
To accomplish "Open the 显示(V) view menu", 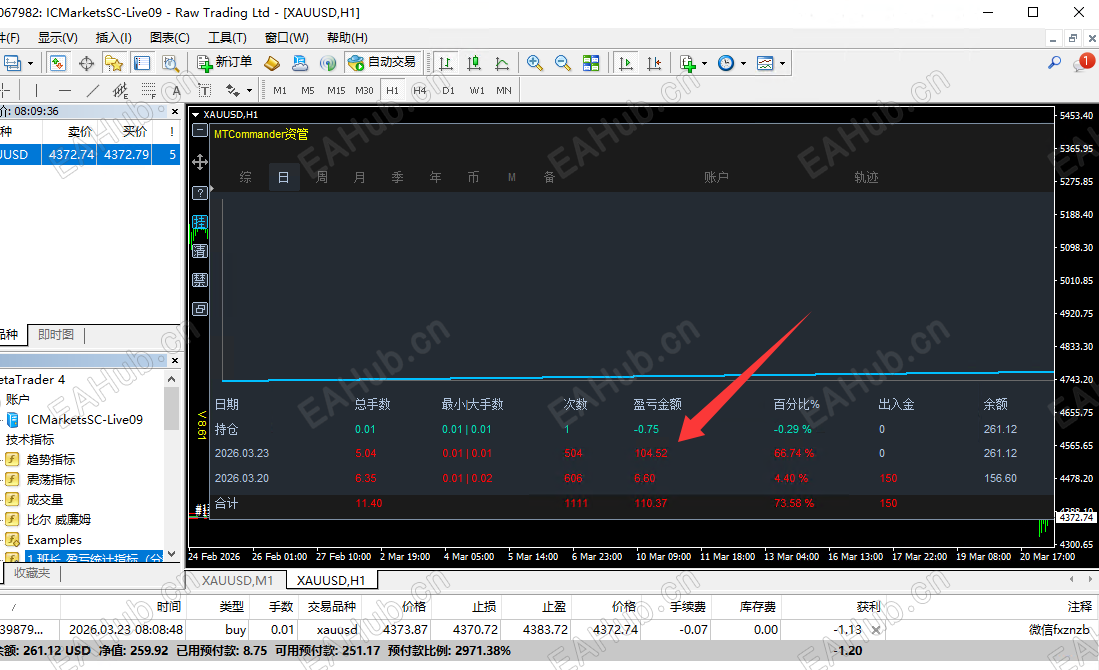I will [57, 38].
